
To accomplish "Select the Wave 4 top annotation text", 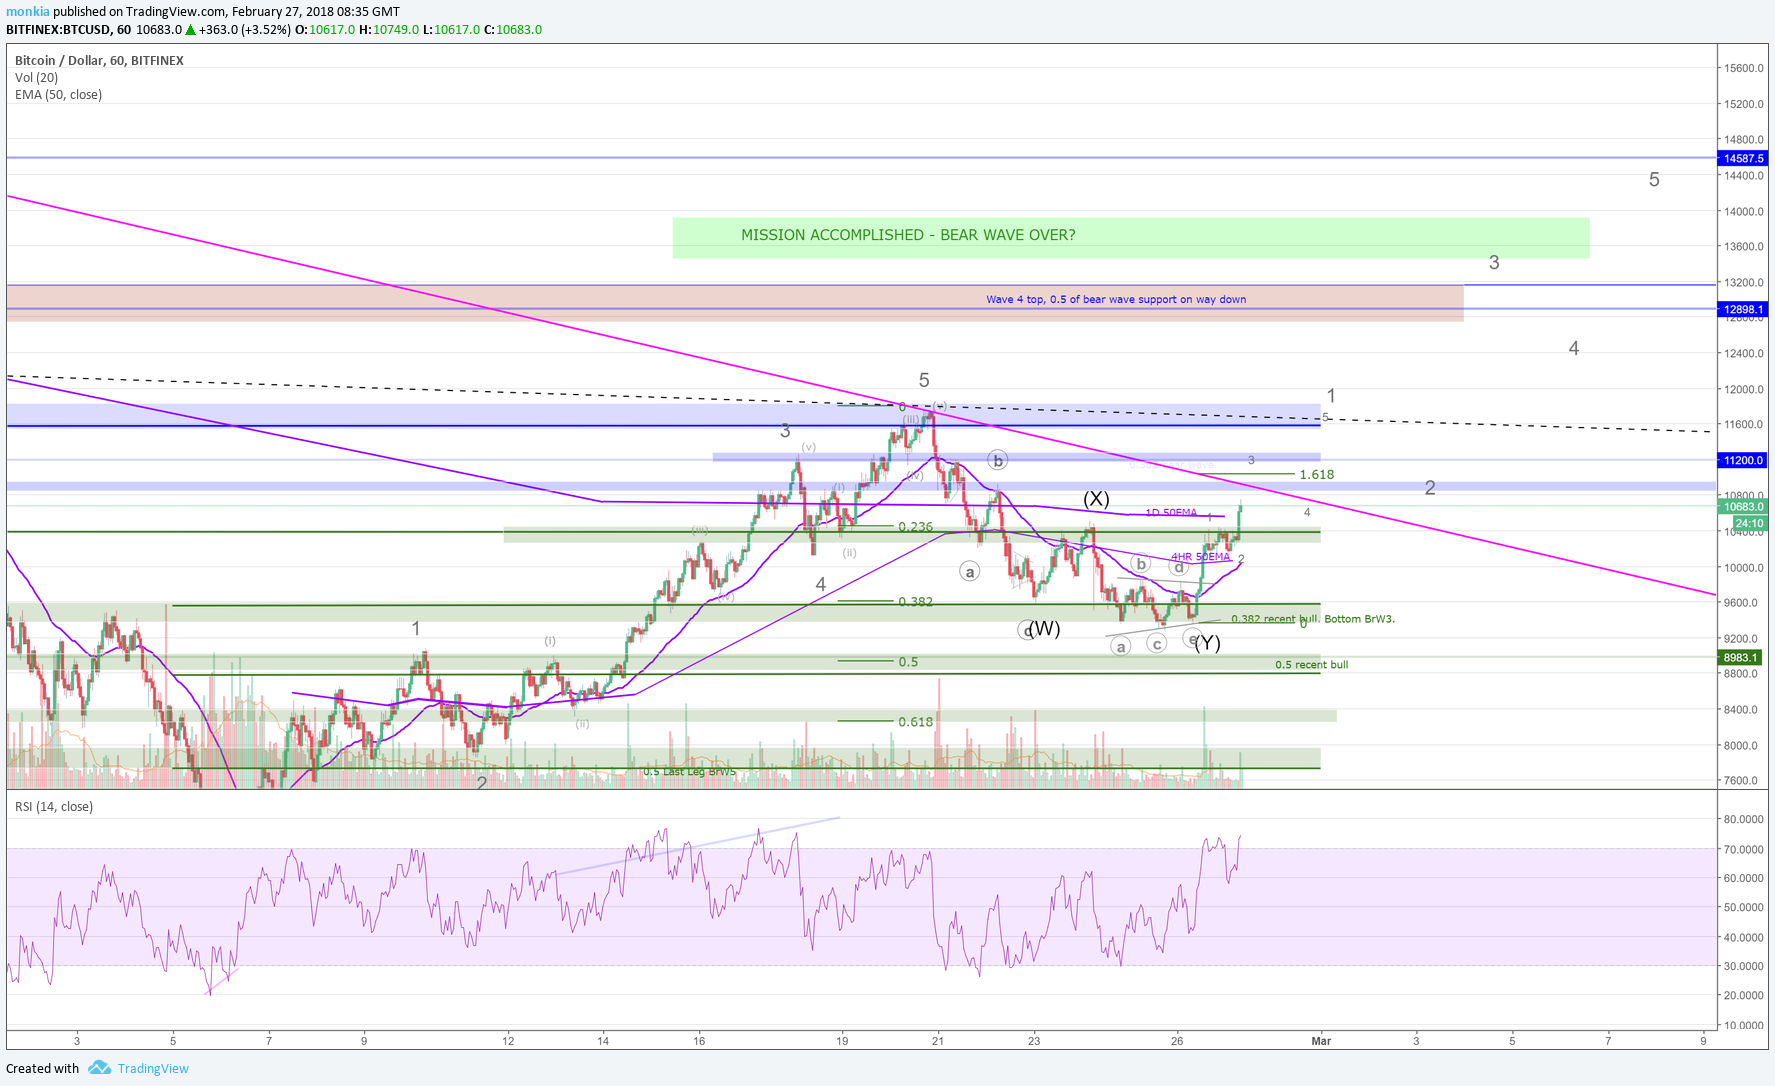I will click(x=1116, y=299).
